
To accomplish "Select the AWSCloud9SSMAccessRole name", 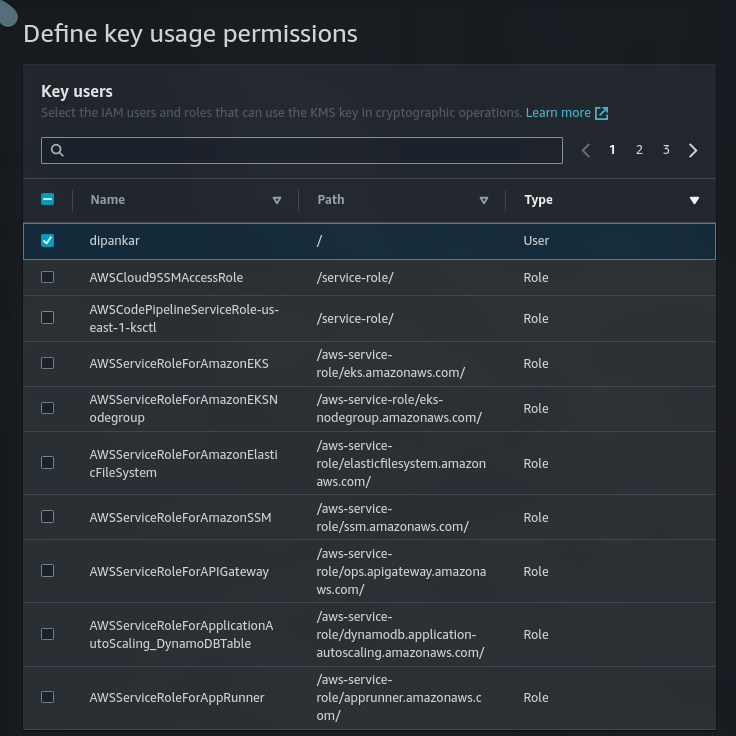I will [x=166, y=277].
